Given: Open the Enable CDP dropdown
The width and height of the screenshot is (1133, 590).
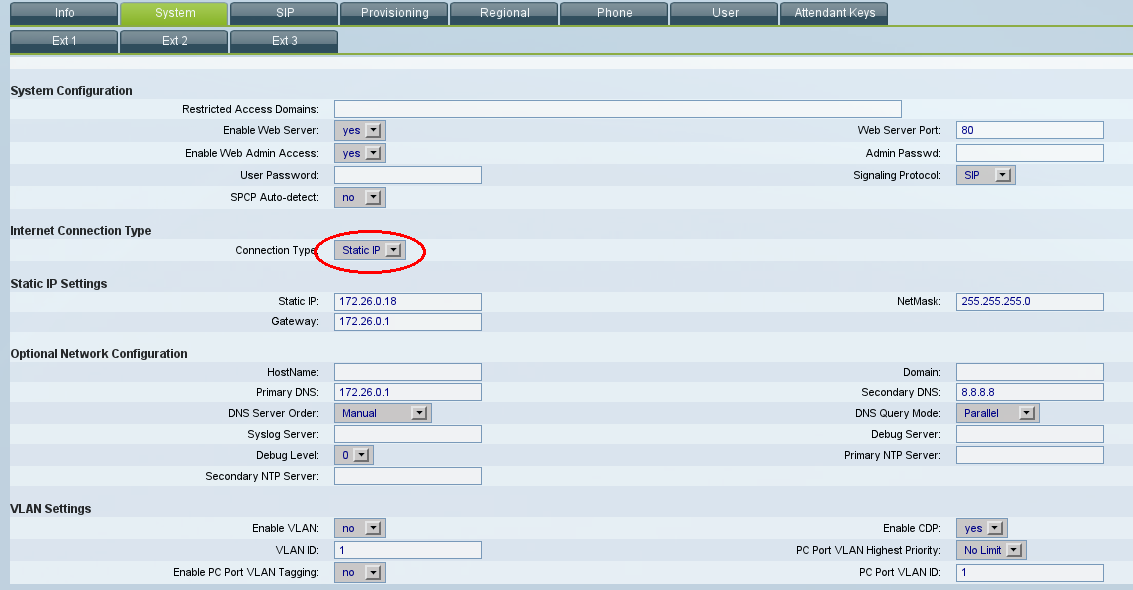Looking at the screenshot, I should tap(982, 528).
